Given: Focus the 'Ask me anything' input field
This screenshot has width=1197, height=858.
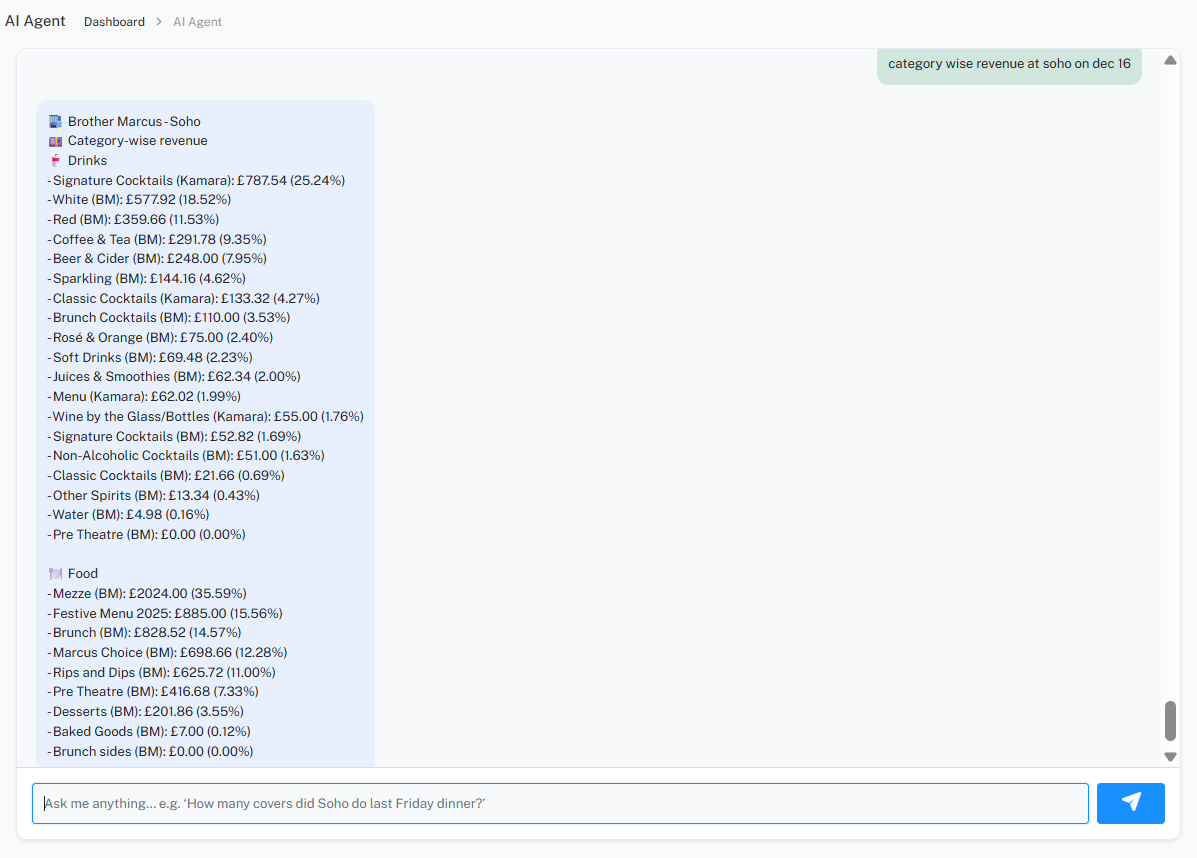Looking at the screenshot, I should 560,803.
